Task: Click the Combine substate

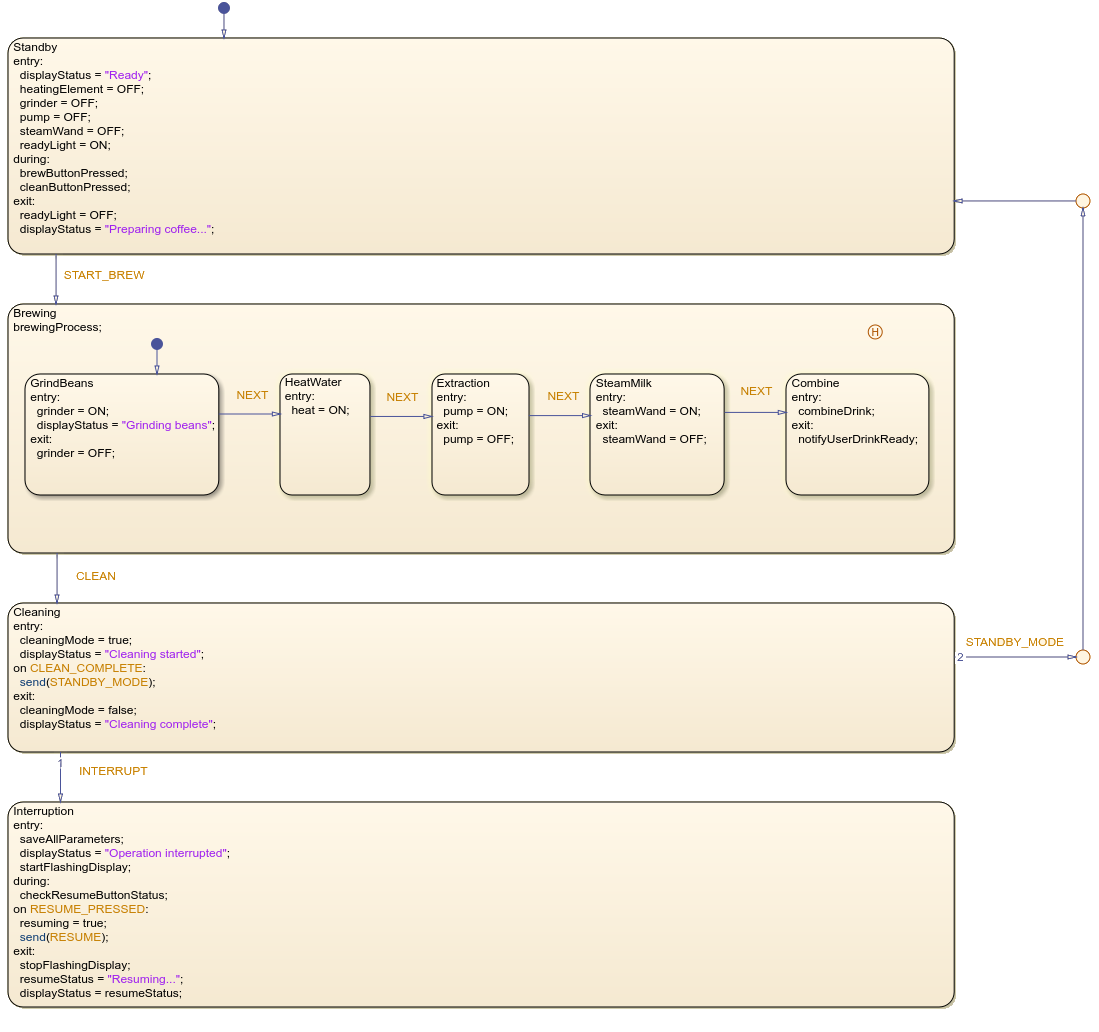Action: coord(857,435)
